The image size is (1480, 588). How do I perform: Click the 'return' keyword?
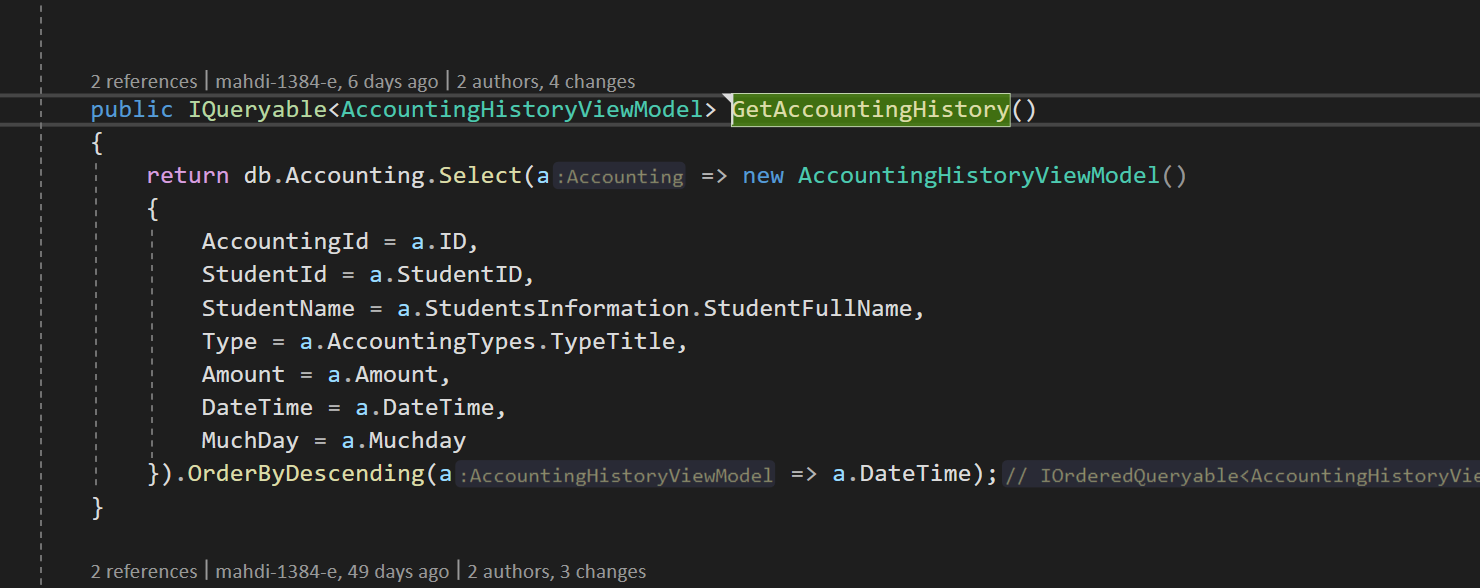click(x=187, y=175)
